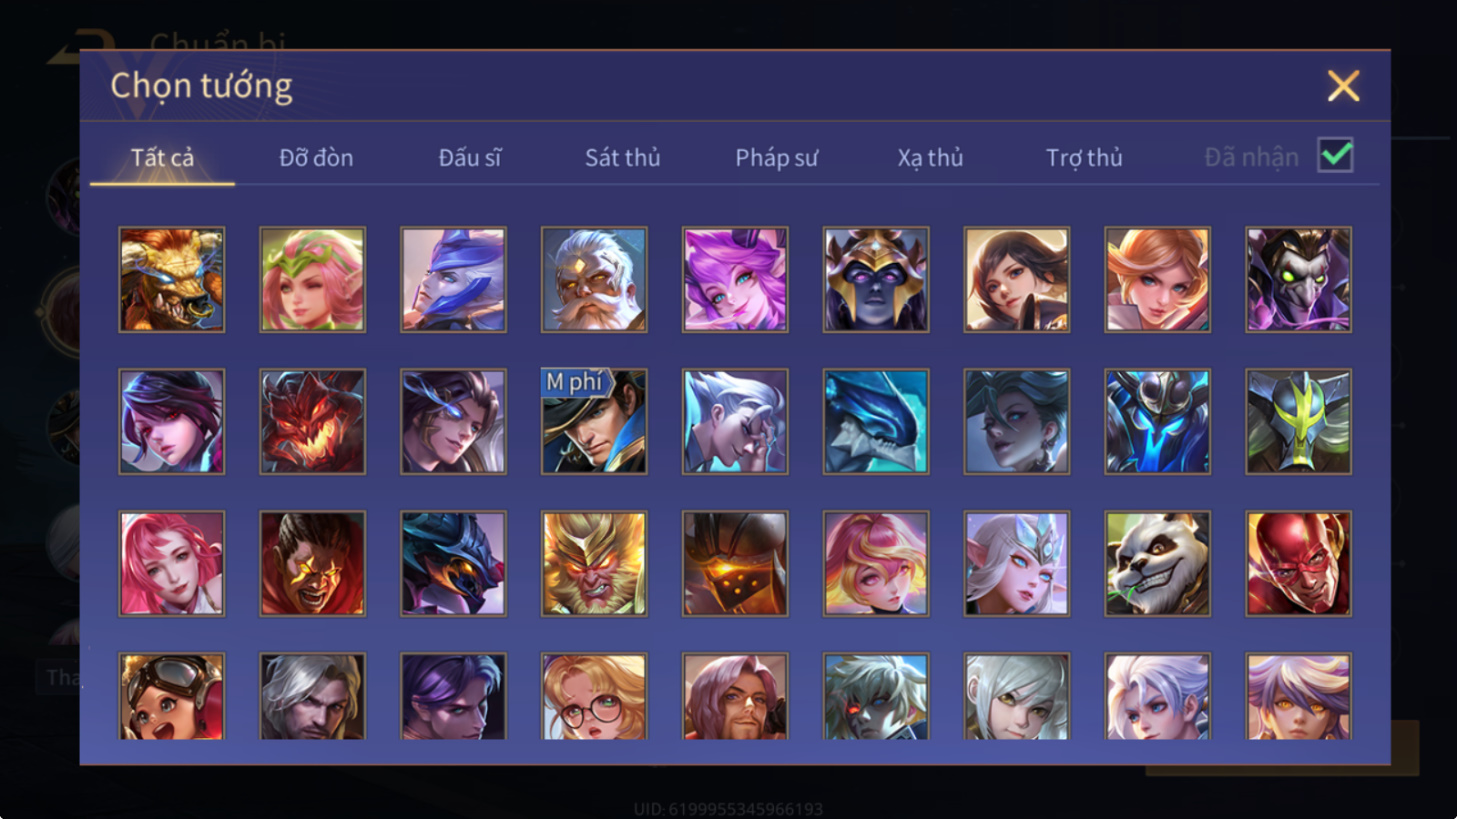Select the aviator goggles girl hero
The height and width of the screenshot is (819, 1457).
pyautogui.click(x=171, y=696)
